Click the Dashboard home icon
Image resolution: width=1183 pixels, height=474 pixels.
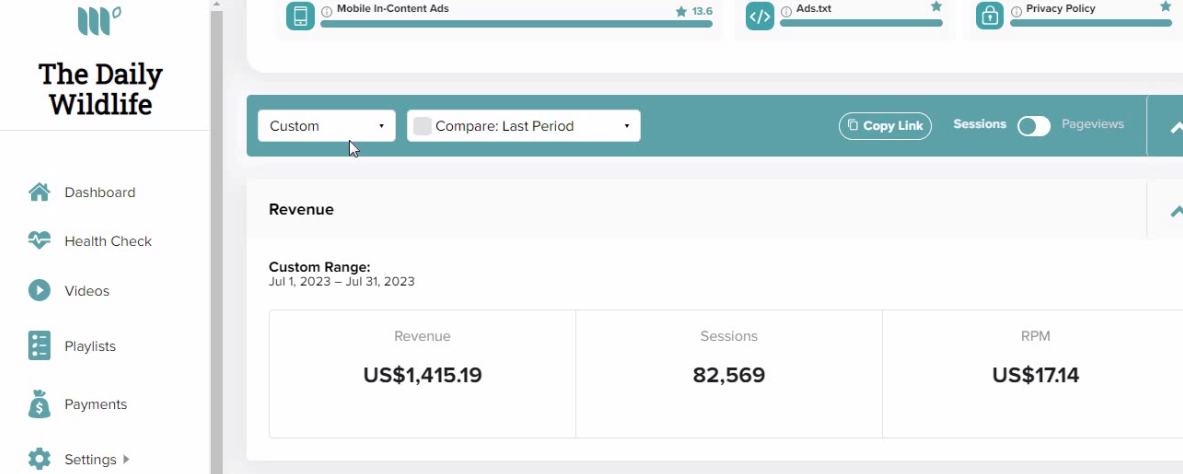point(39,192)
